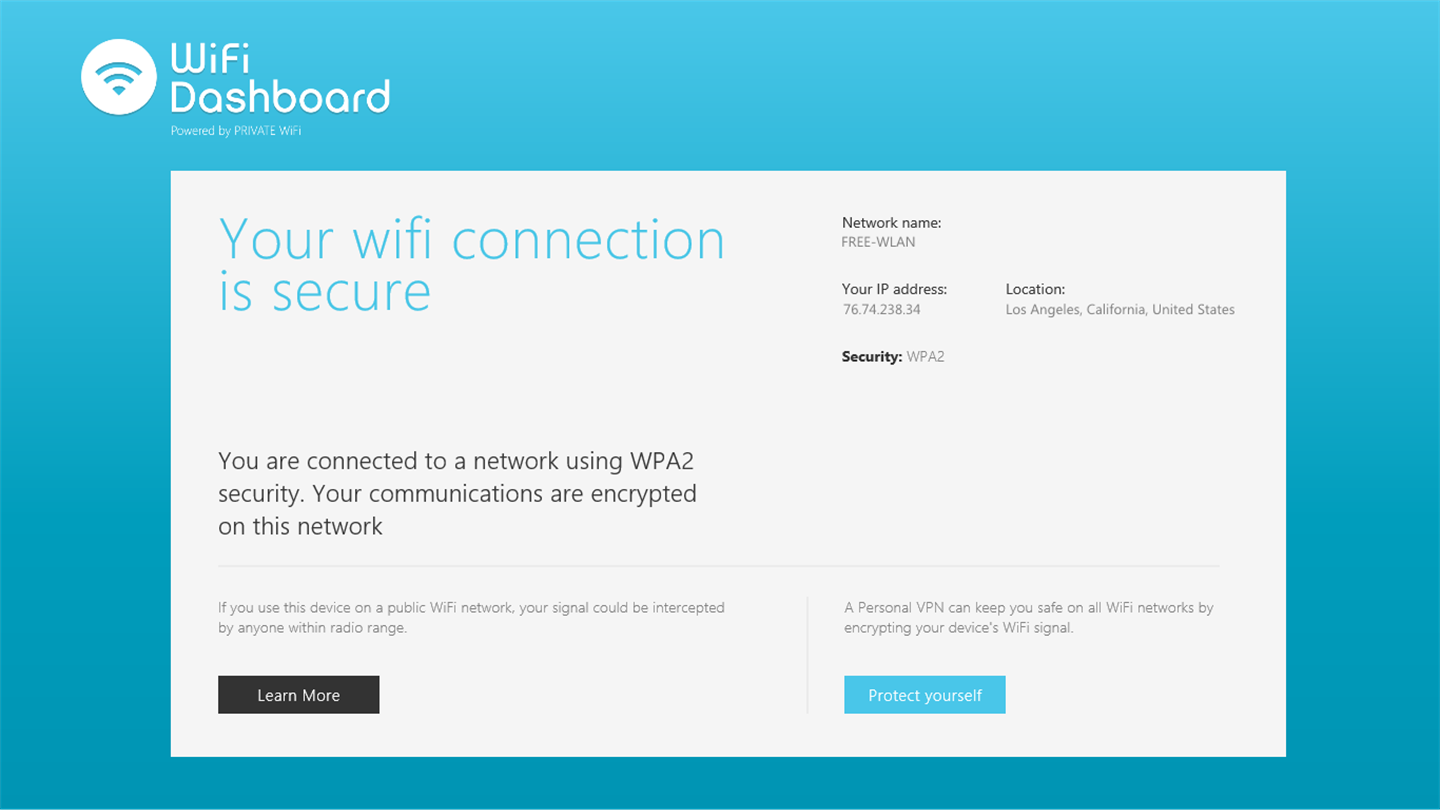The height and width of the screenshot is (810, 1440).
Task: Select the FREE-WLAN network name value
Action: pyautogui.click(x=878, y=242)
